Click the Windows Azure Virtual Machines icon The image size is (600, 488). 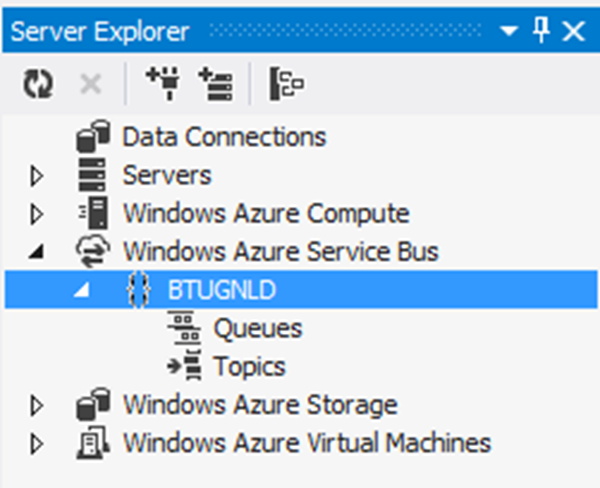click(93, 443)
